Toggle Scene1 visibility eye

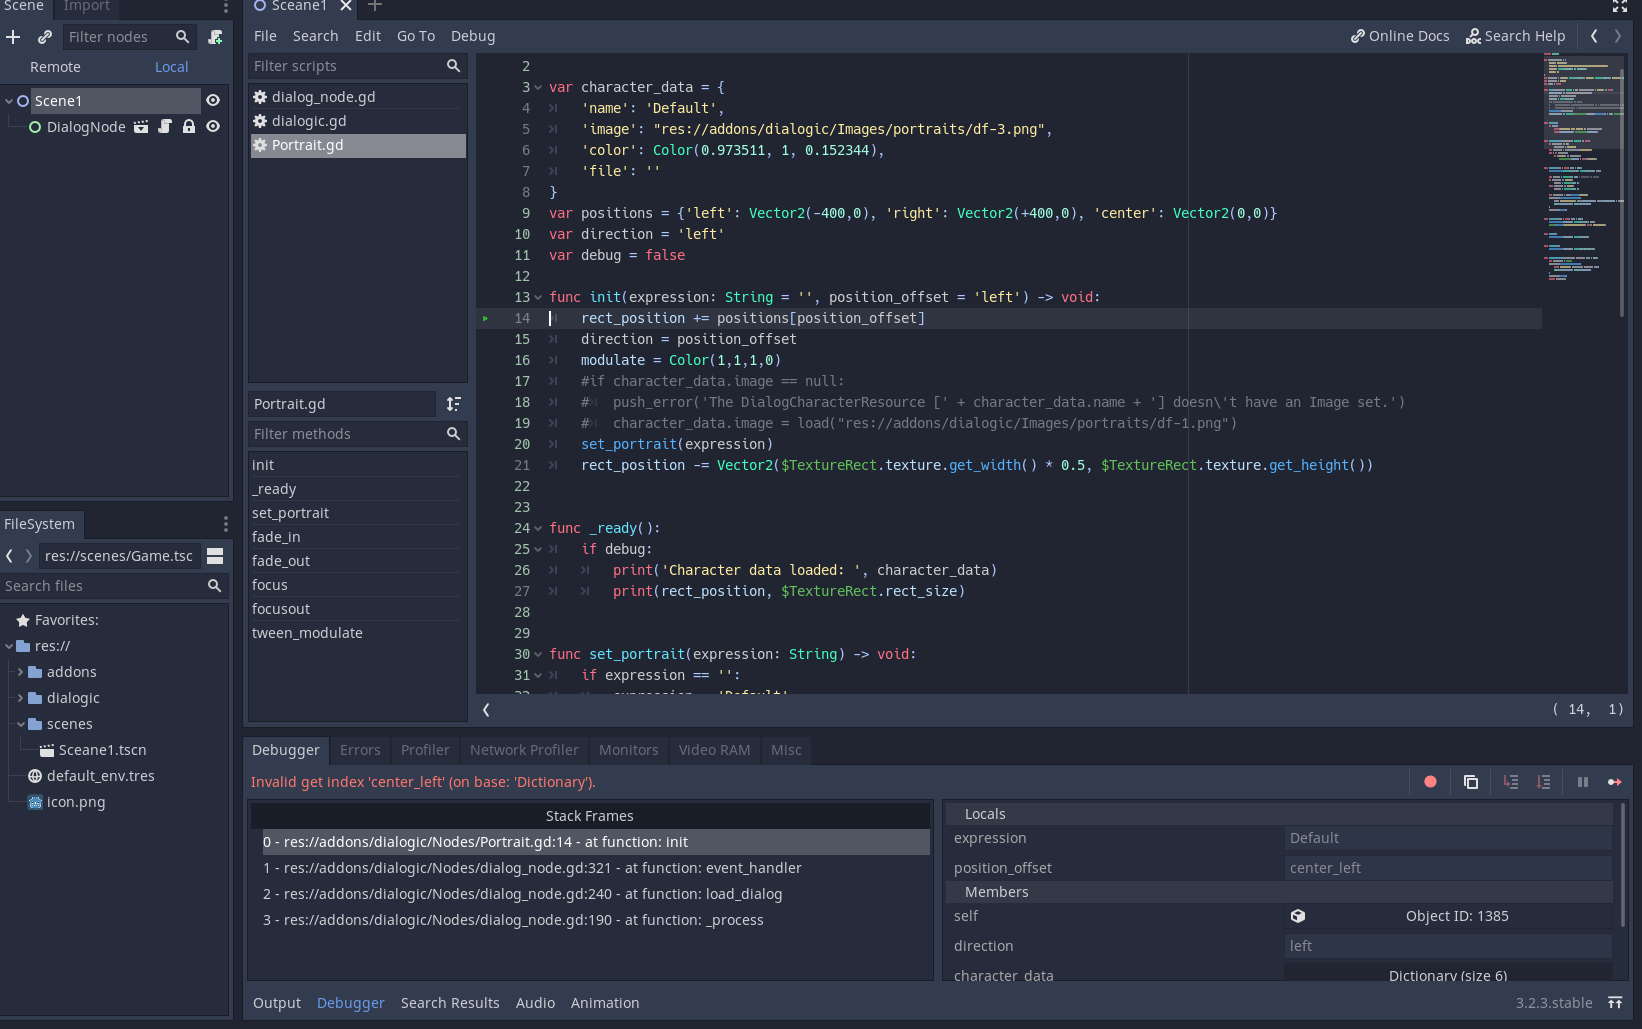point(212,100)
